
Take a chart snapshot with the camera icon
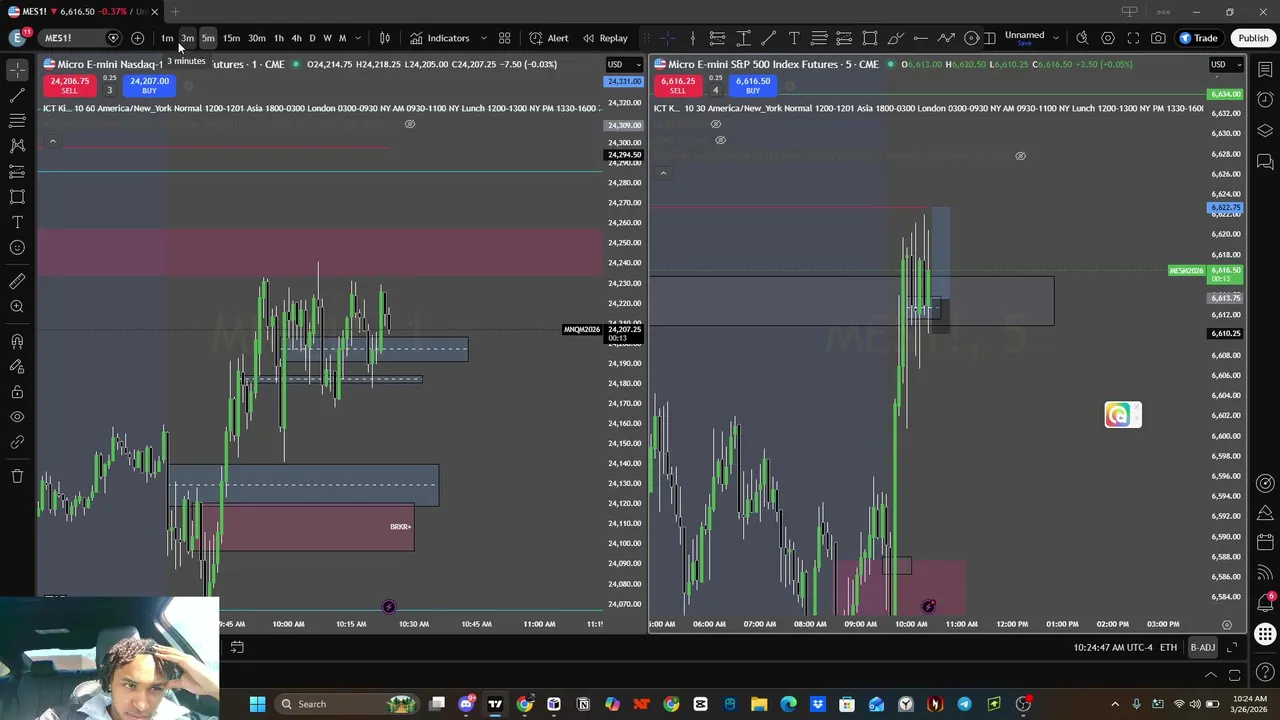[1158, 38]
